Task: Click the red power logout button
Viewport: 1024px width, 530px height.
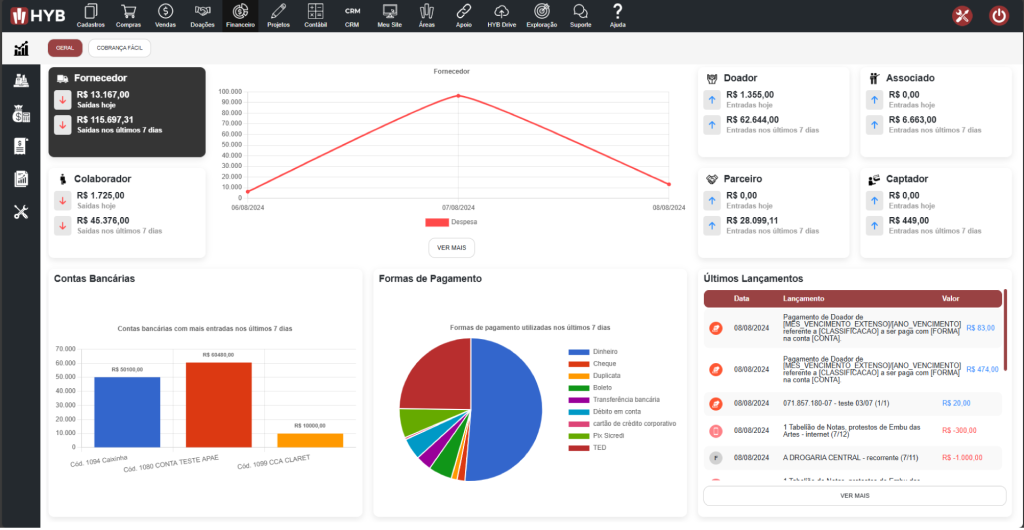Action: click(x=998, y=15)
